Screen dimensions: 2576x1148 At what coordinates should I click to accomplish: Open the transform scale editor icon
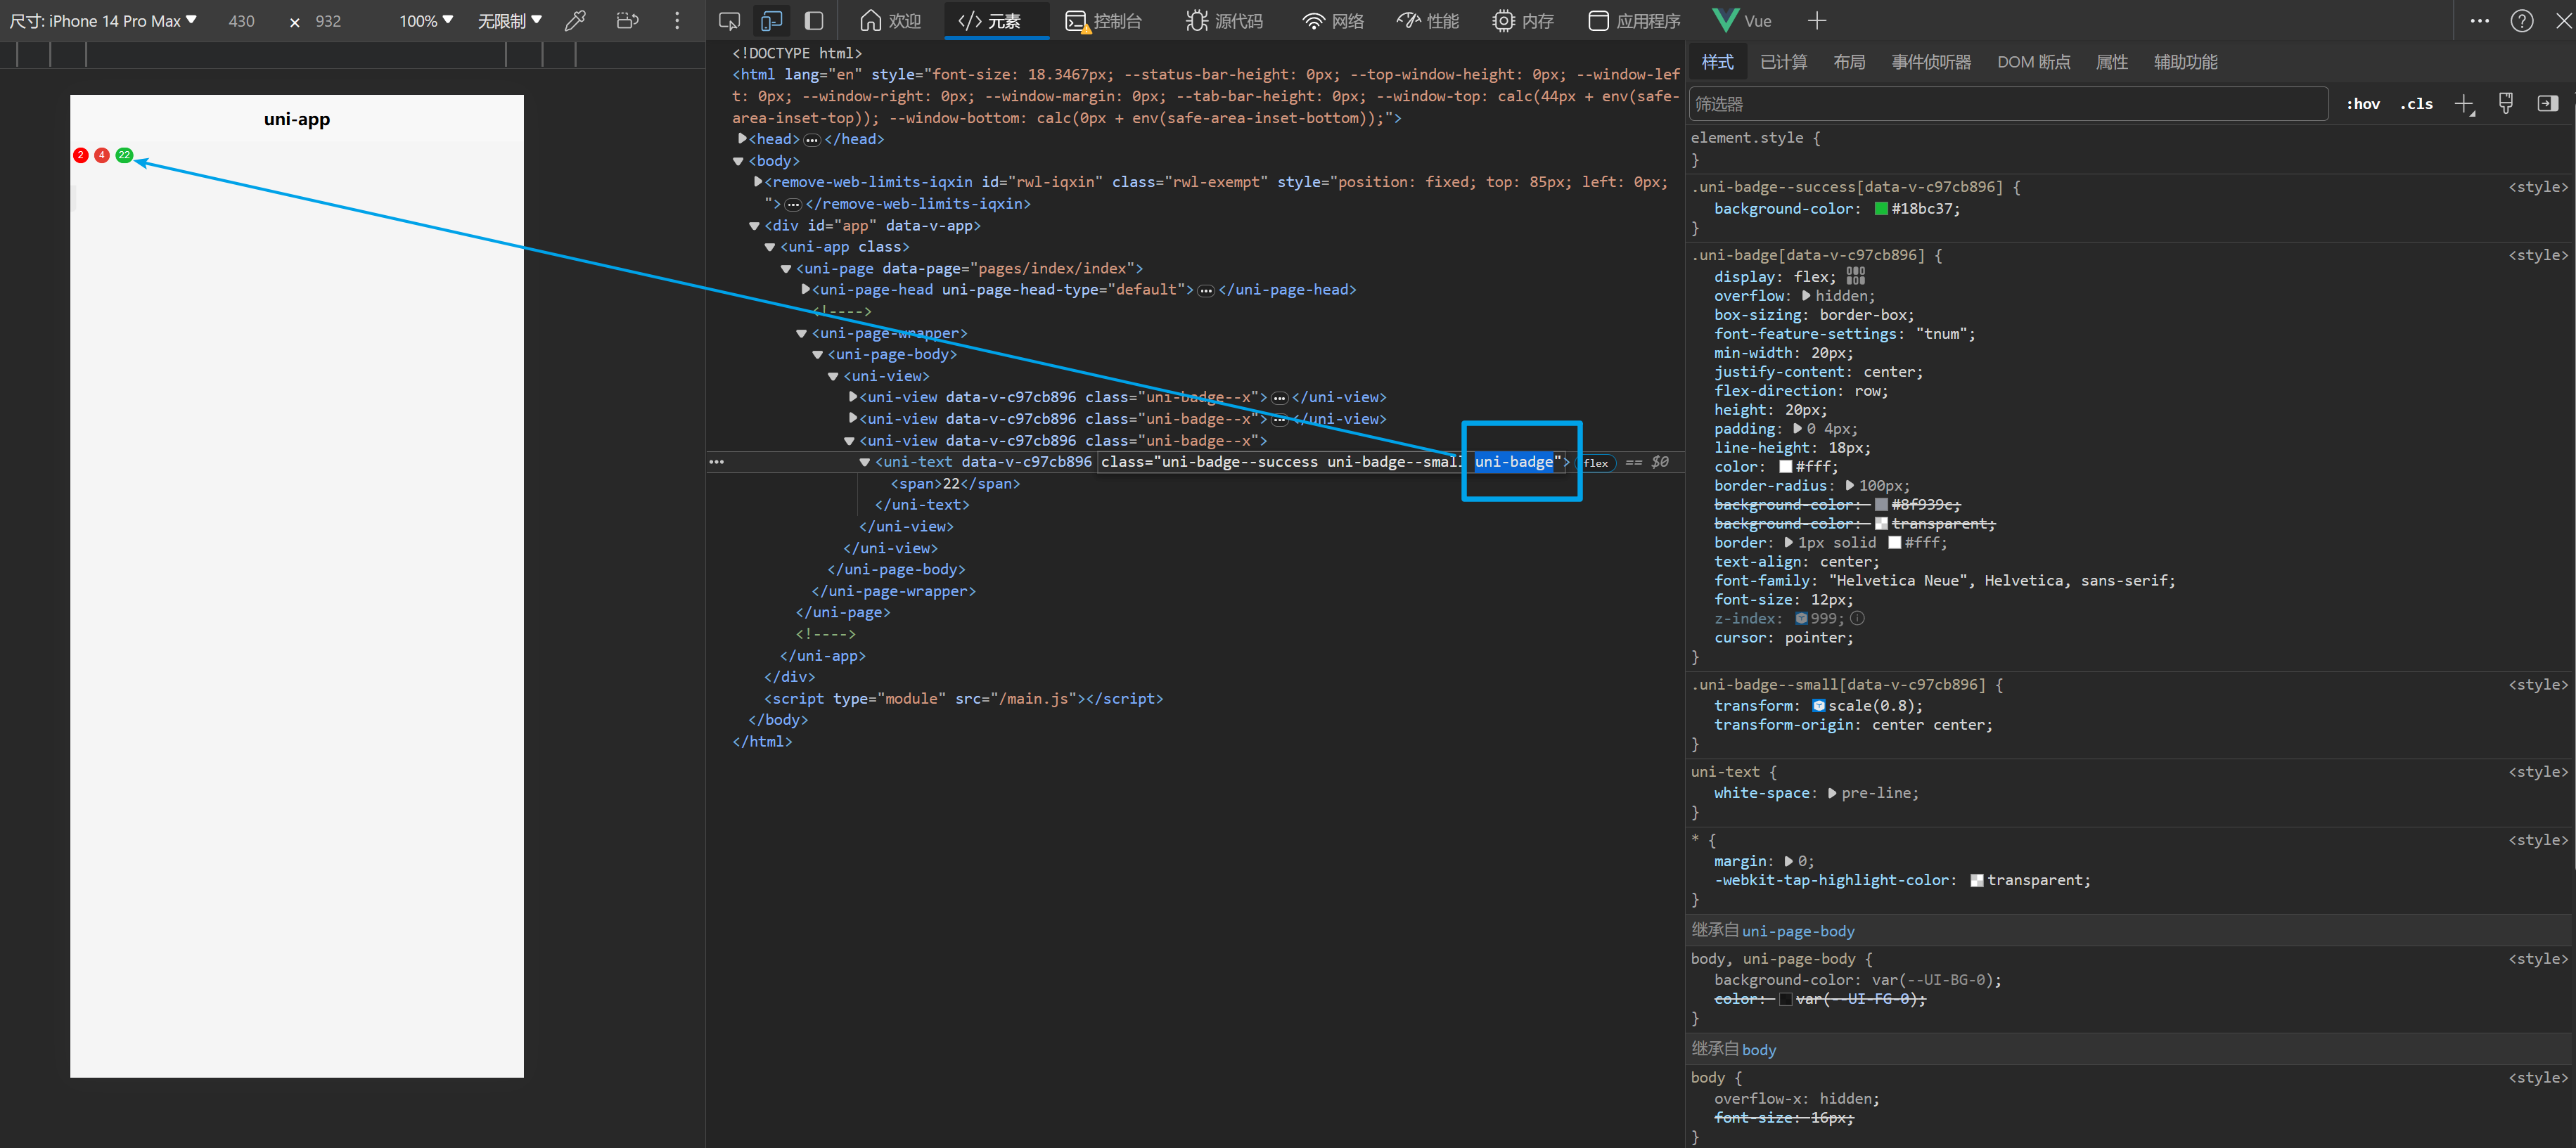click(x=1818, y=706)
